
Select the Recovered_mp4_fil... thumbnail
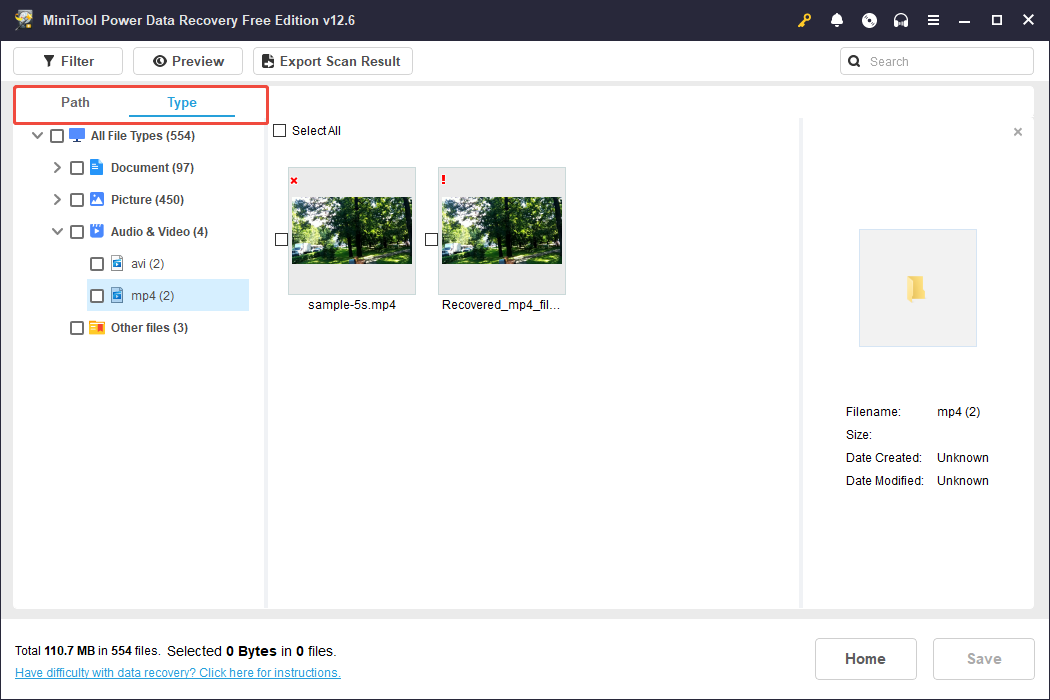[x=502, y=230]
